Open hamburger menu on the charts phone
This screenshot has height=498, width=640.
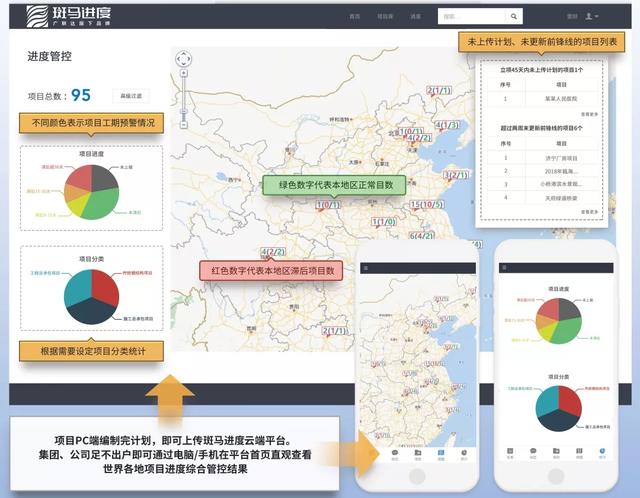point(504,268)
